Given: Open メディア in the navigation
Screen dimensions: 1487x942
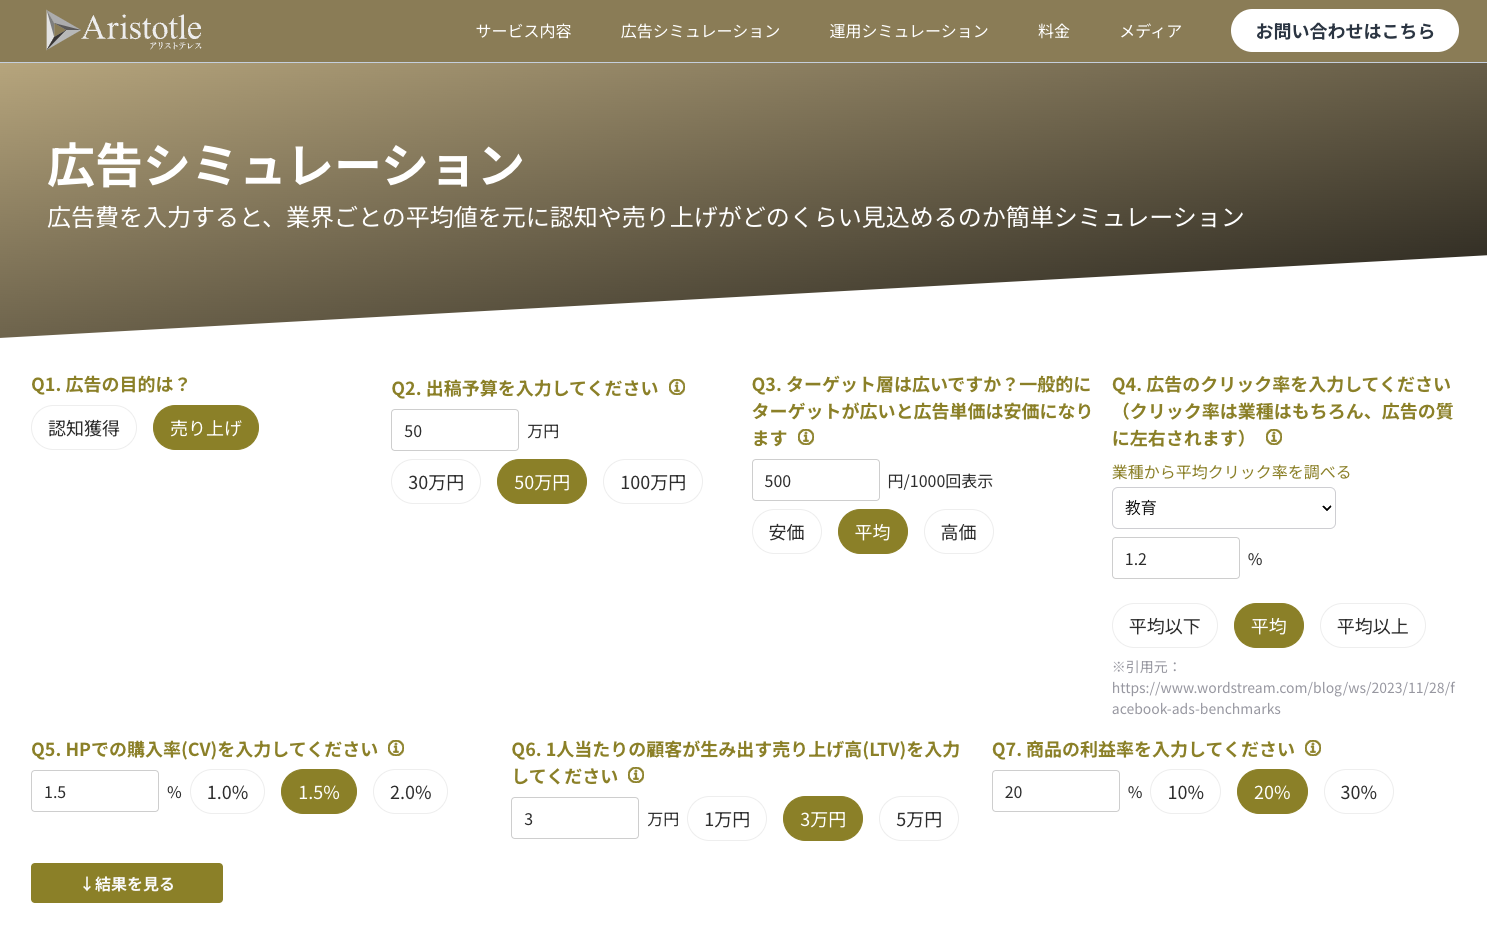Looking at the screenshot, I should pyautogui.click(x=1151, y=31).
